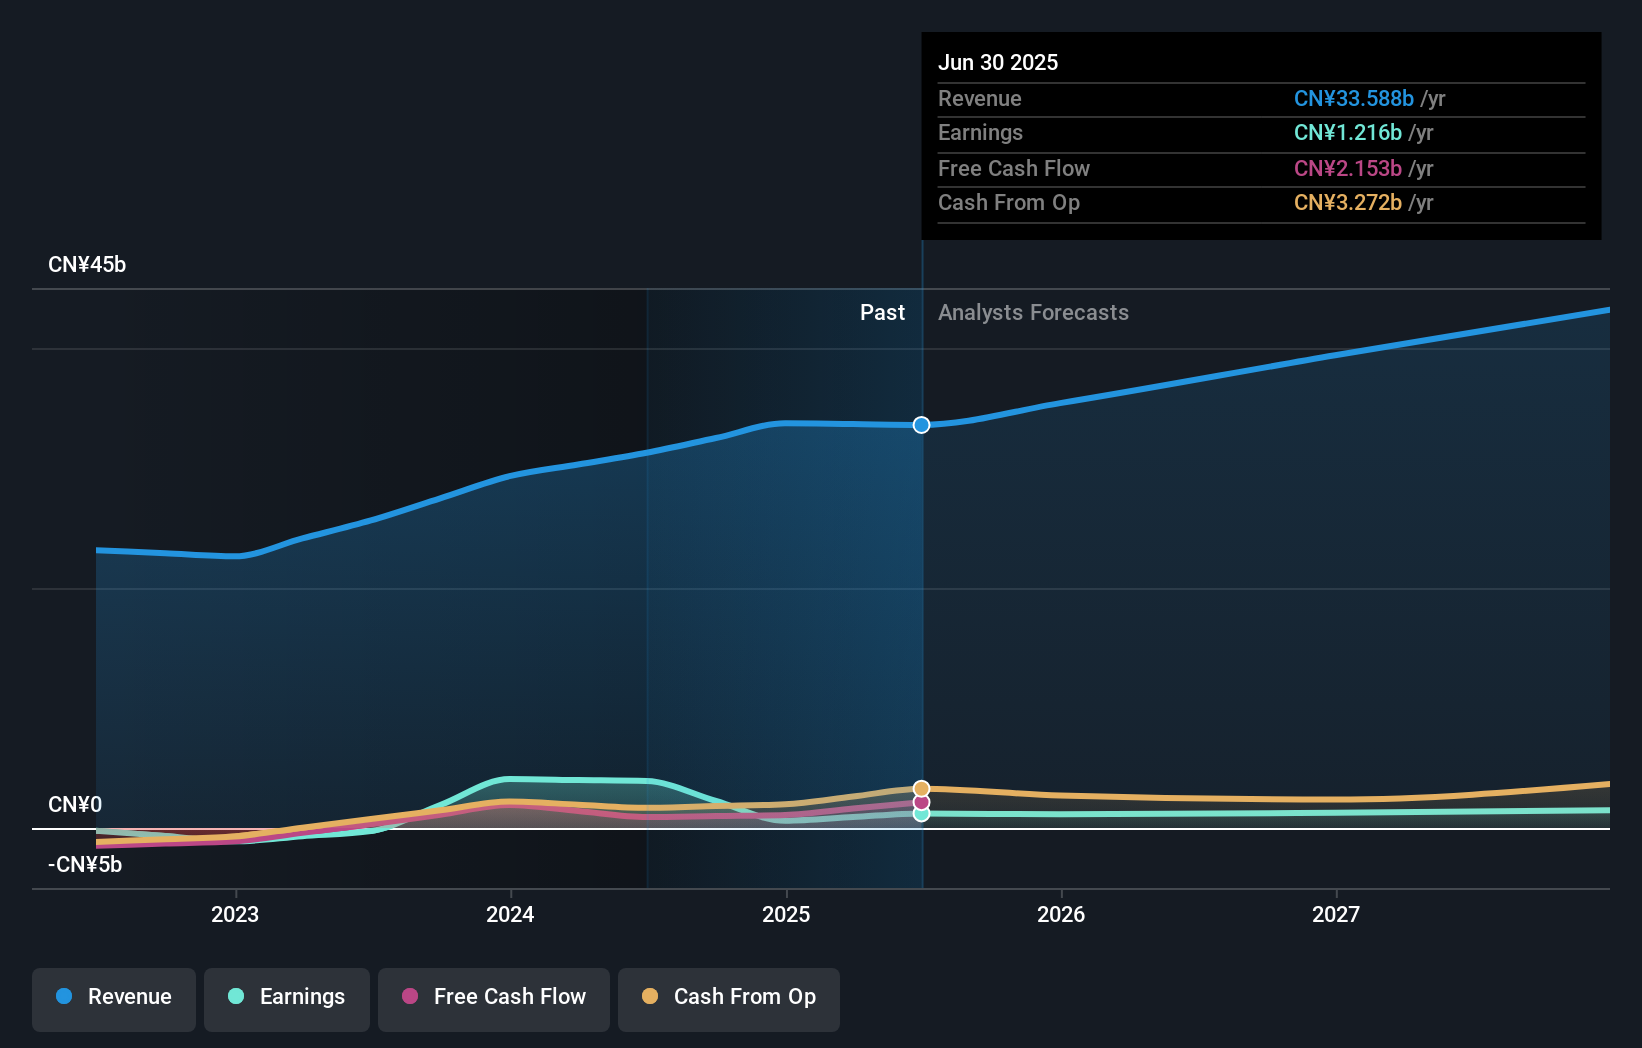Click the 2027 x-axis label
Viewport: 1642px width, 1048px height.
[1336, 914]
